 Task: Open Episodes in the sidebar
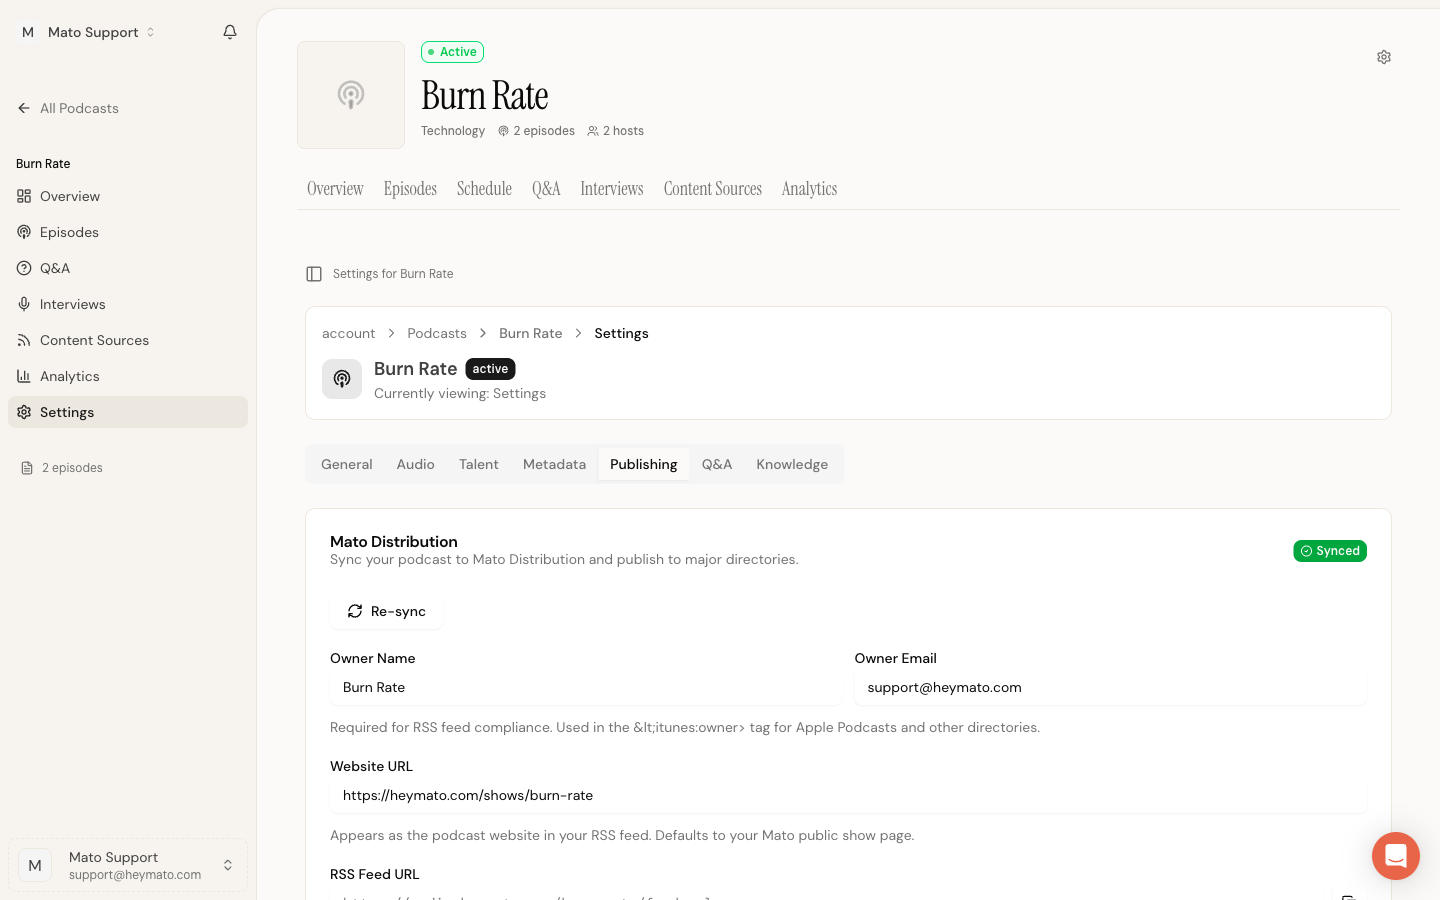(x=128, y=232)
